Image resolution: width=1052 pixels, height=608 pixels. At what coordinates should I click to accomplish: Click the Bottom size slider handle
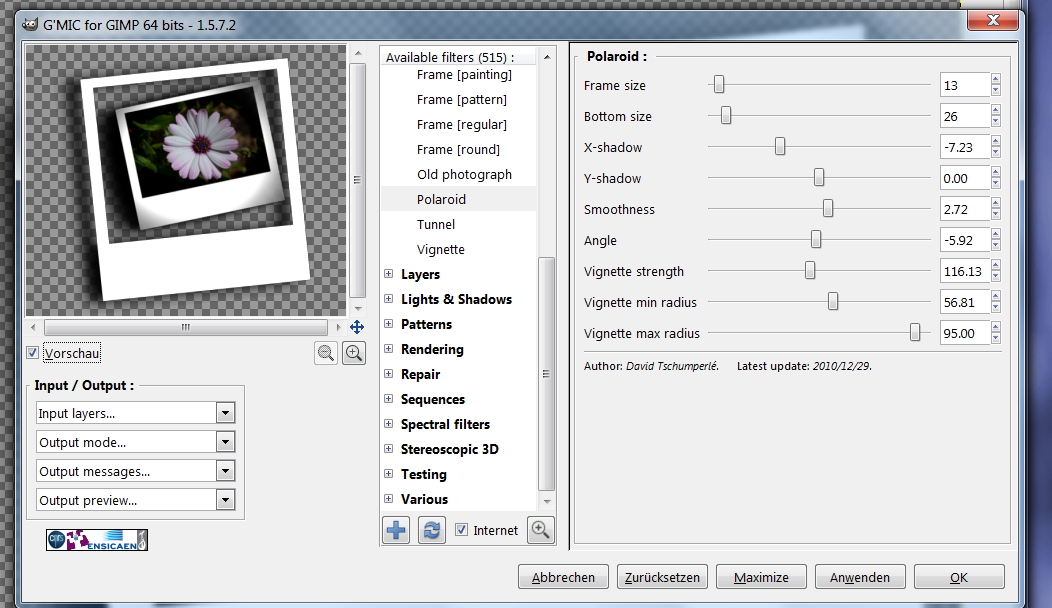pyautogui.click(x=726, y=115)
